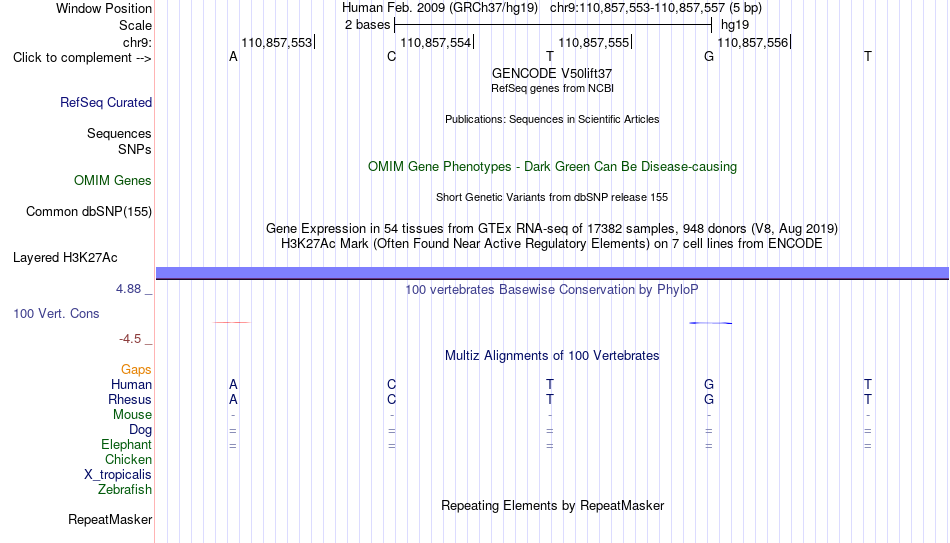The height and width of the screenshot is (543, 950).
Task: Click the chr9: base position label
Action: pos(138,42)
